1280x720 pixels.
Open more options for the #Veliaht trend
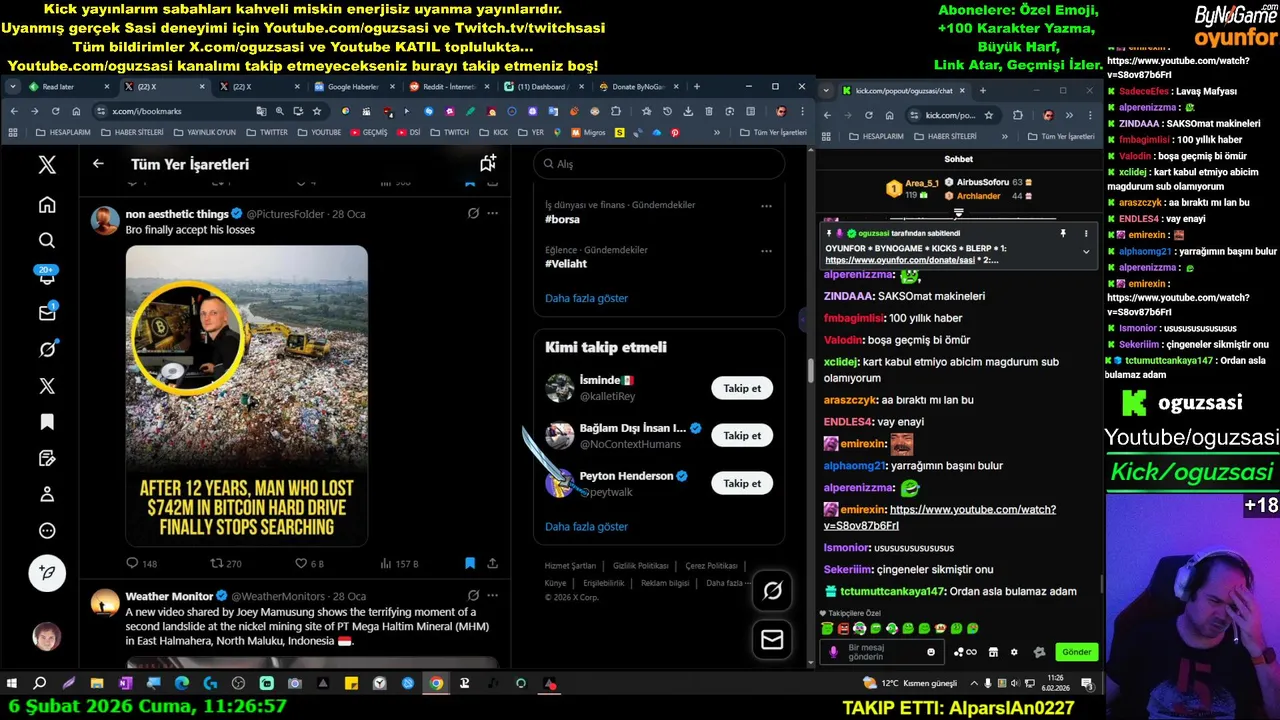coord(766,251)
